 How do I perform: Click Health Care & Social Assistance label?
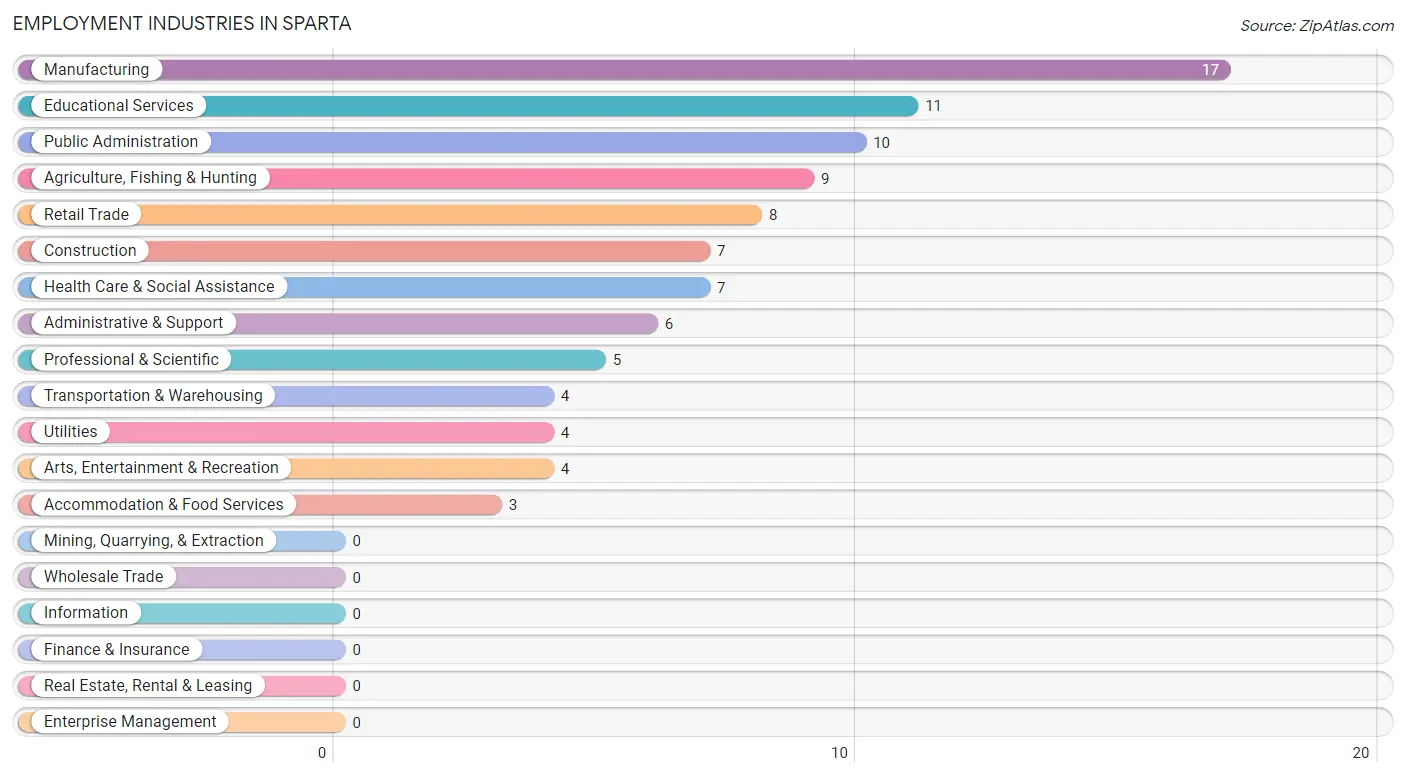159,286
